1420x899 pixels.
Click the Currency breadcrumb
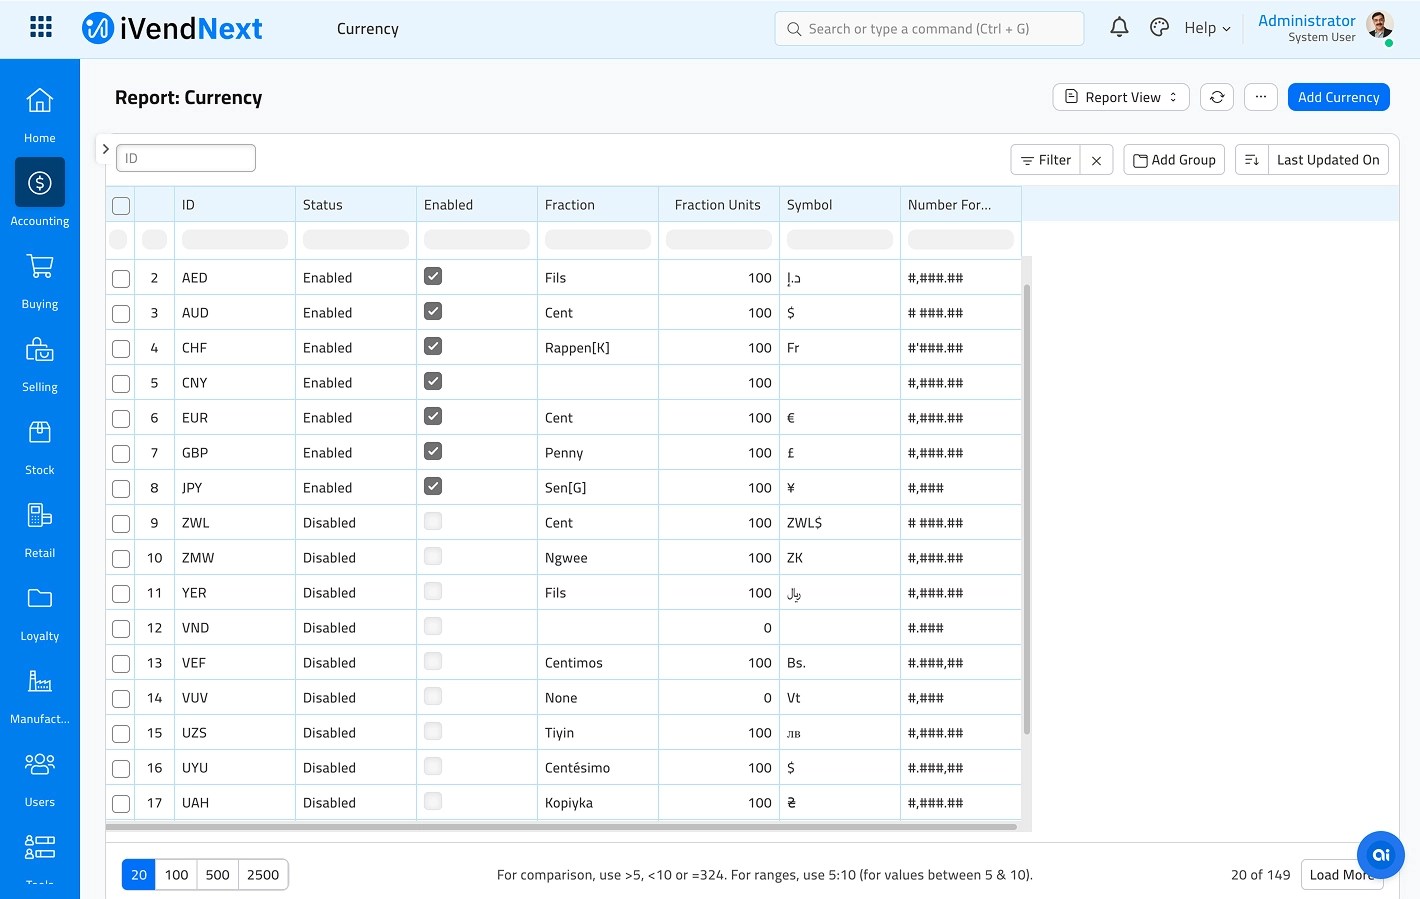[x=368, y=29]
